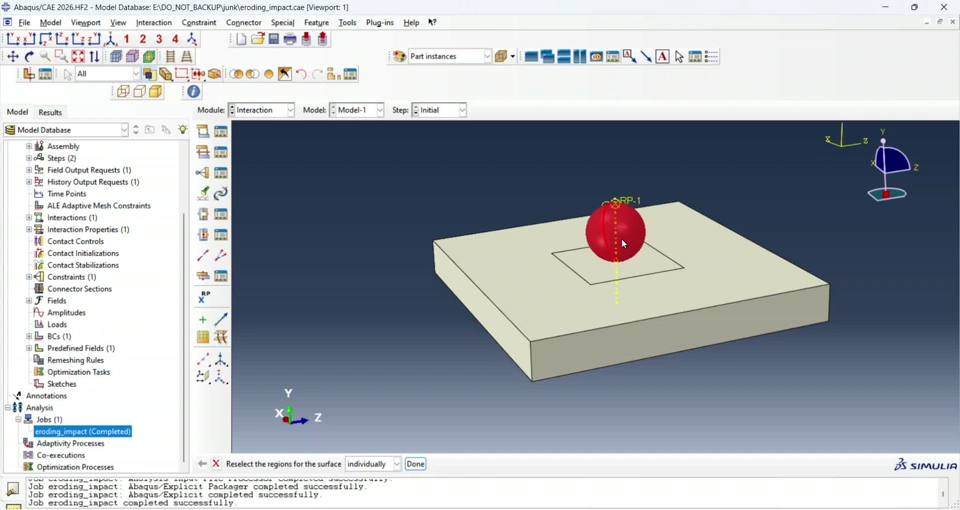Open the Model dropdown showing Model-1
This screenshot has width=960, height=510.
(x=357, y=110)
